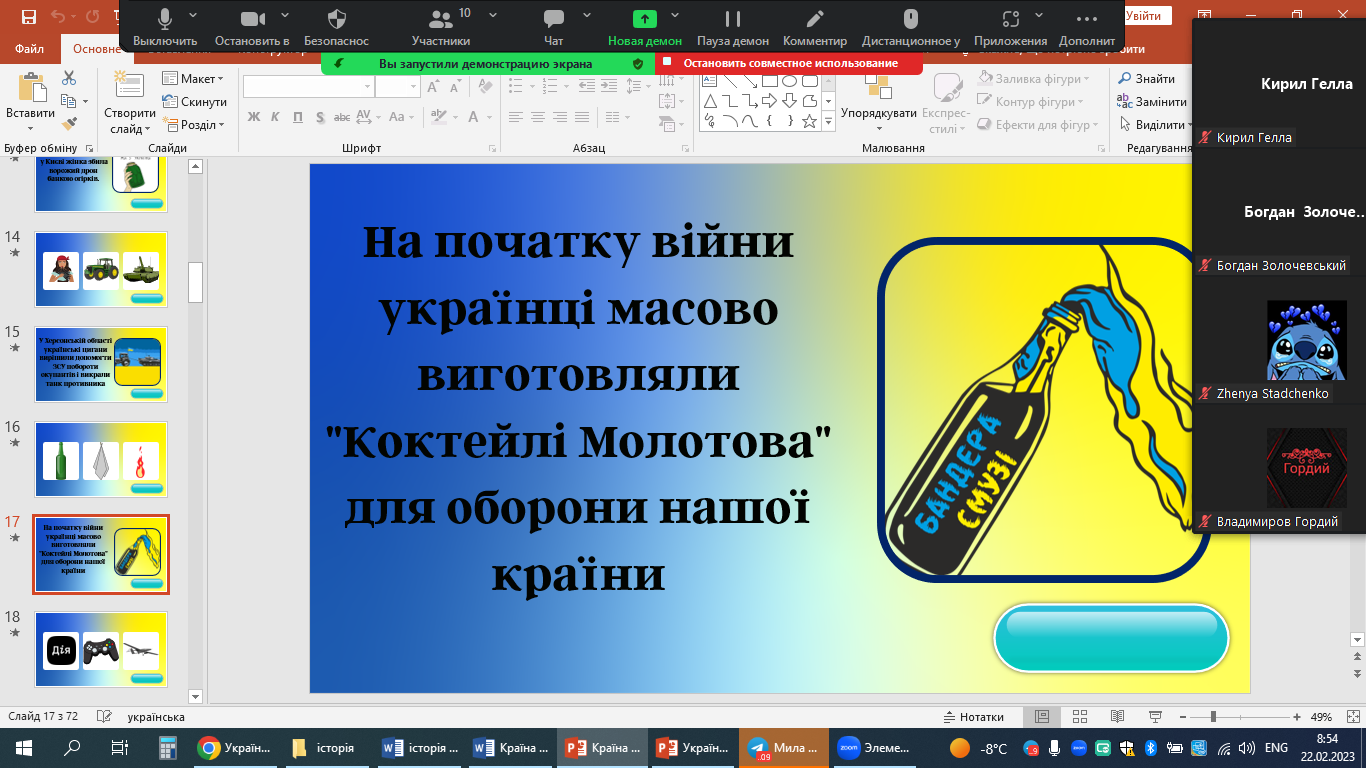Switch to Reading view icon

[1116, 717]
